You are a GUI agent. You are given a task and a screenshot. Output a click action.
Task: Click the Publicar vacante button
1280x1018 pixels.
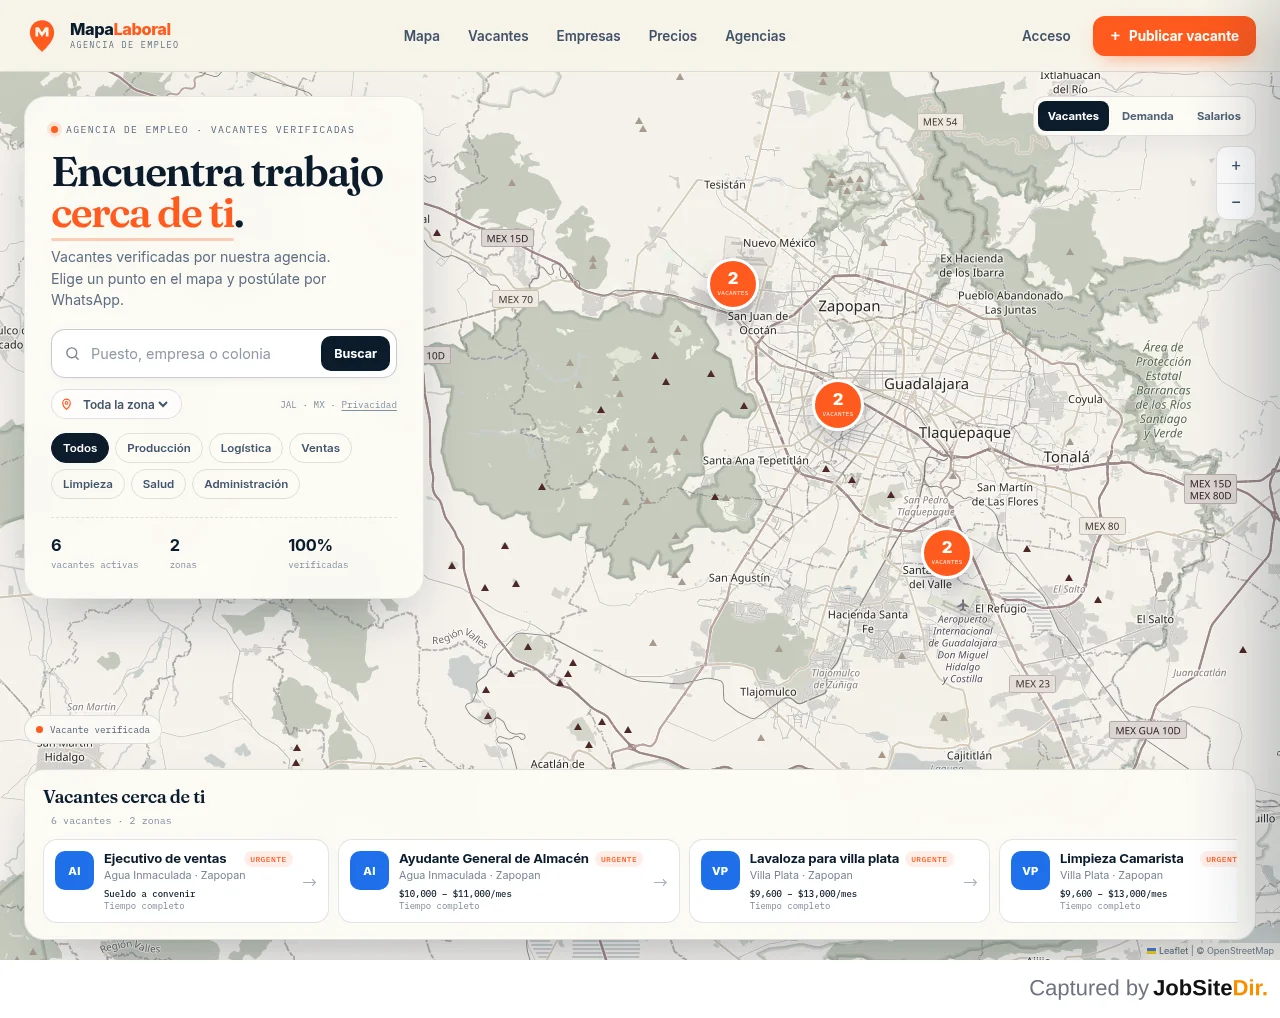coord(1174,36)
